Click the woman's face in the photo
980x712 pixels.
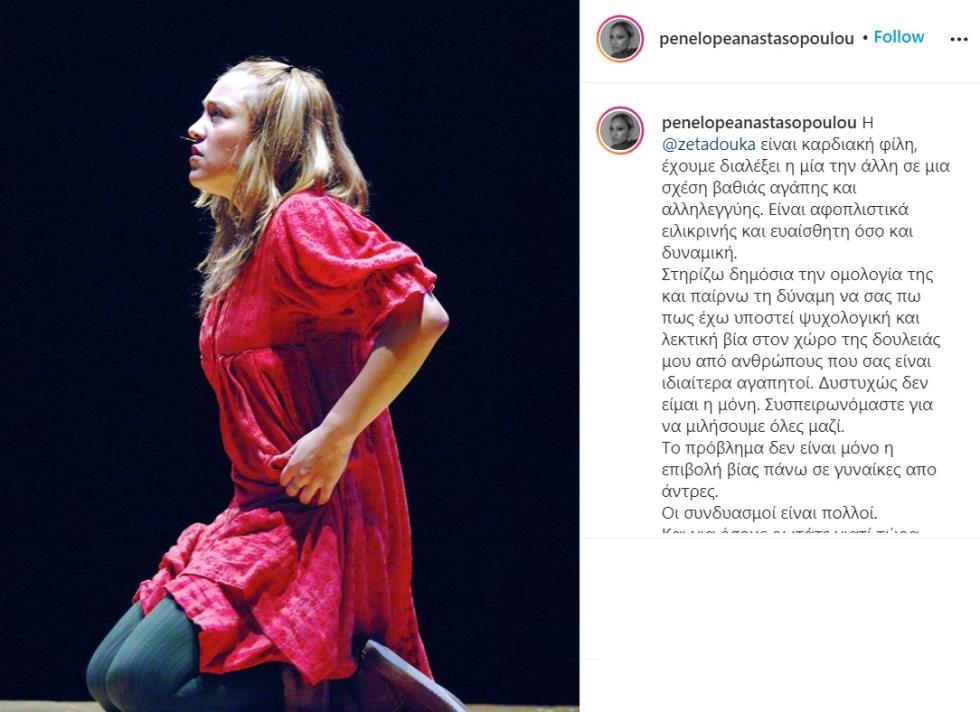click(x=214, y=141)
